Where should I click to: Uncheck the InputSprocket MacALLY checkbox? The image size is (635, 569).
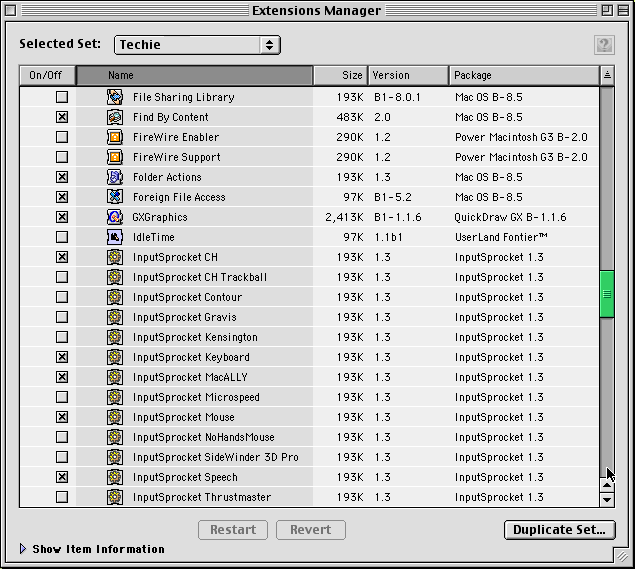62,377
